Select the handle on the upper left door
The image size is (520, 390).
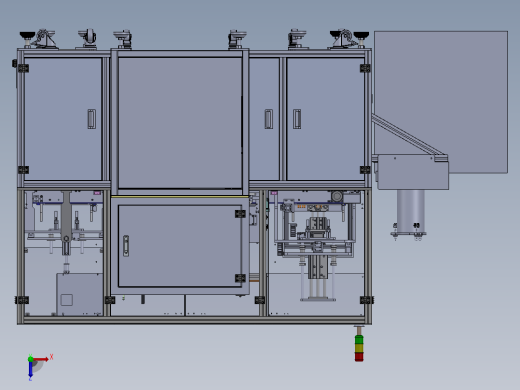tap(92, 119)
